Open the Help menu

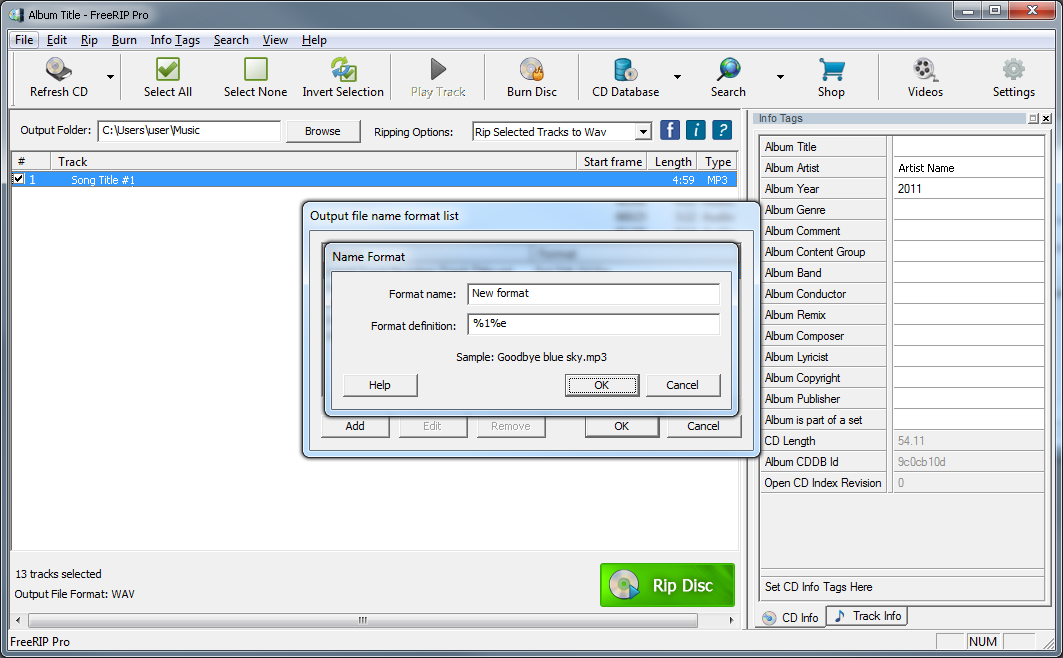pos(314,40)
